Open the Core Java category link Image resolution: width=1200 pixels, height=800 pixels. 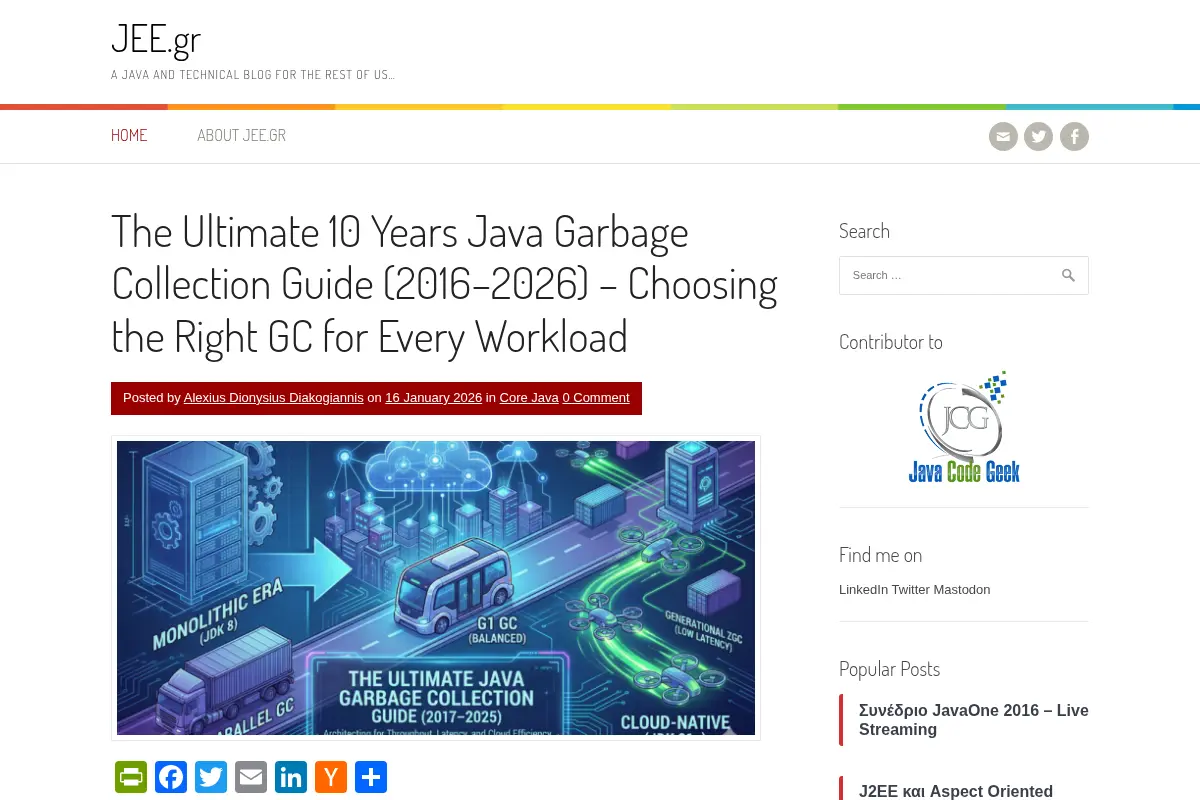tap(529, 398)
